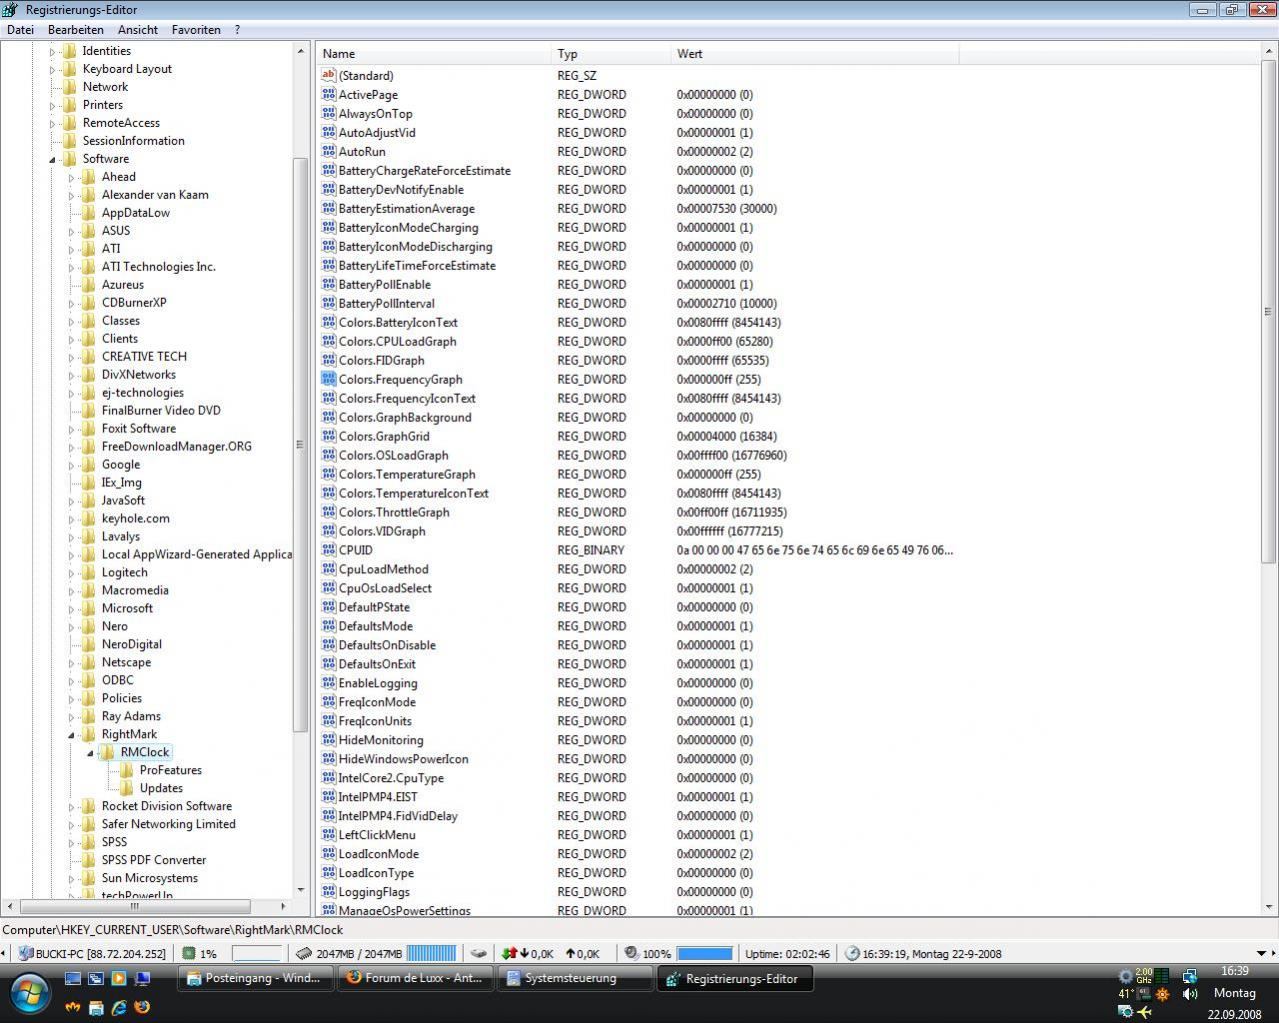Click the DWORD icon of ActivePage value
The height and width of the screenshot is (1023, 1279).
(x=328, y=94)
